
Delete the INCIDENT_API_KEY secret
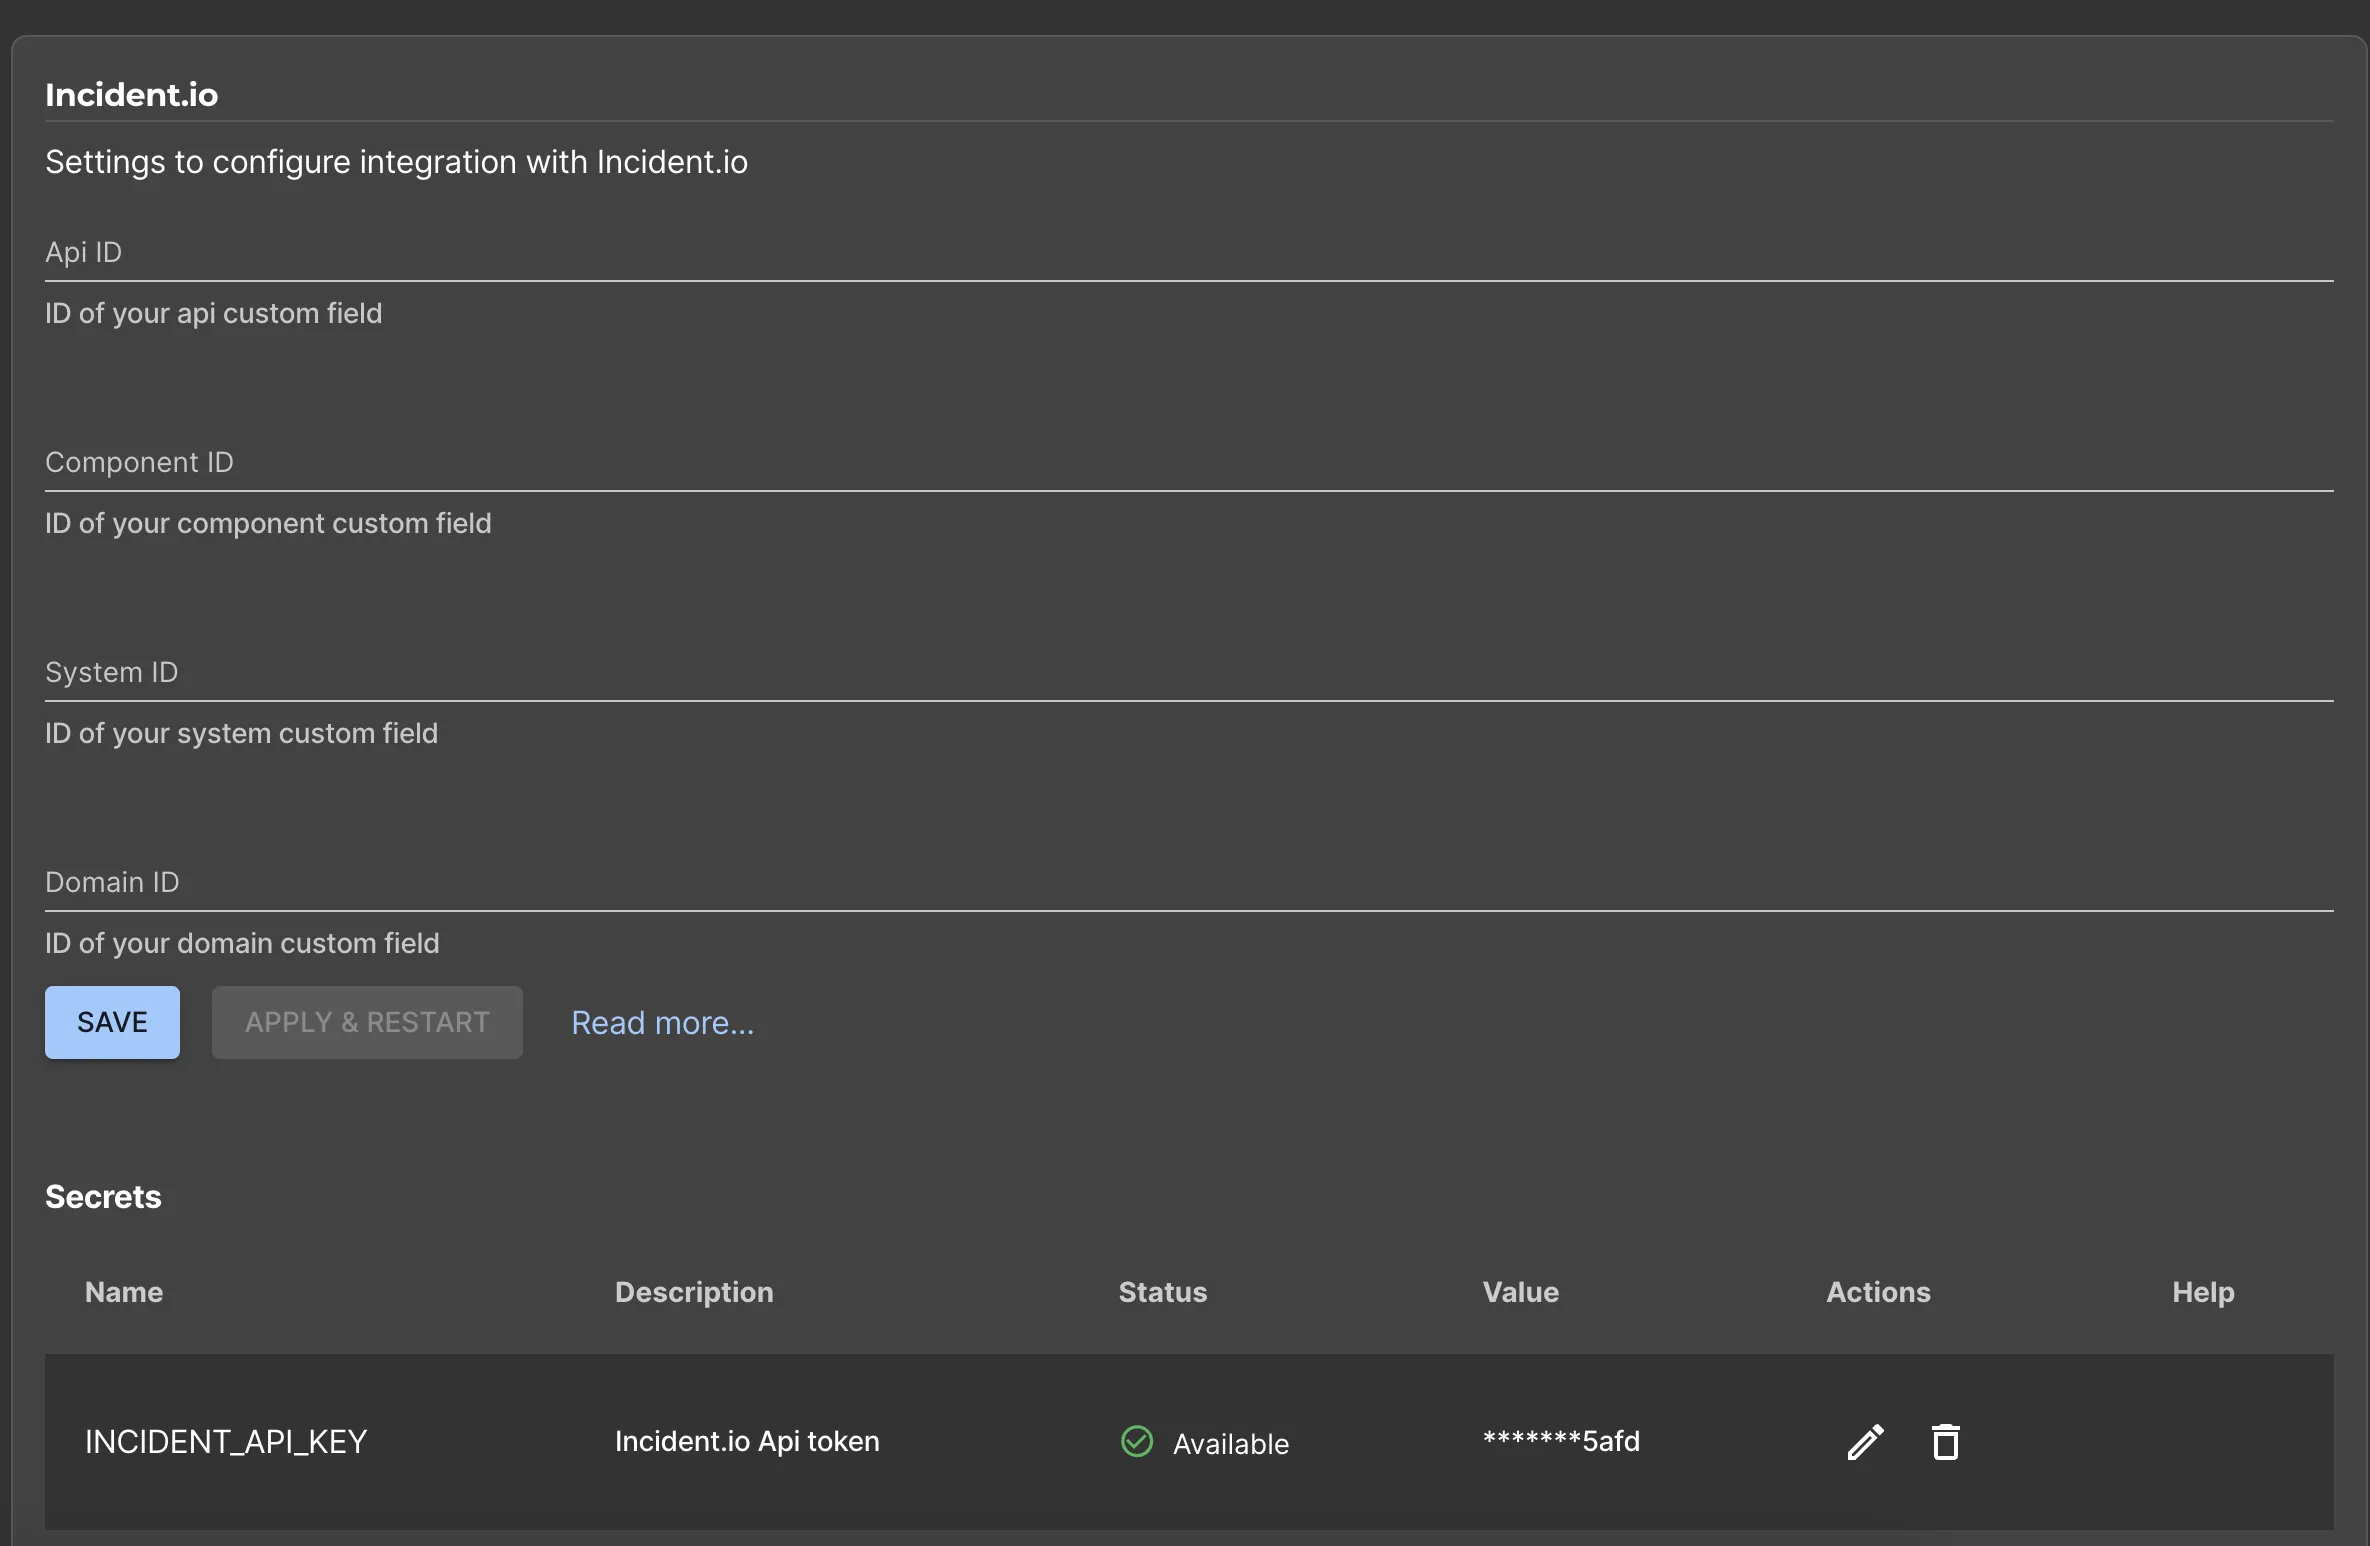pyautogui.click(x=1945, y=1442)
